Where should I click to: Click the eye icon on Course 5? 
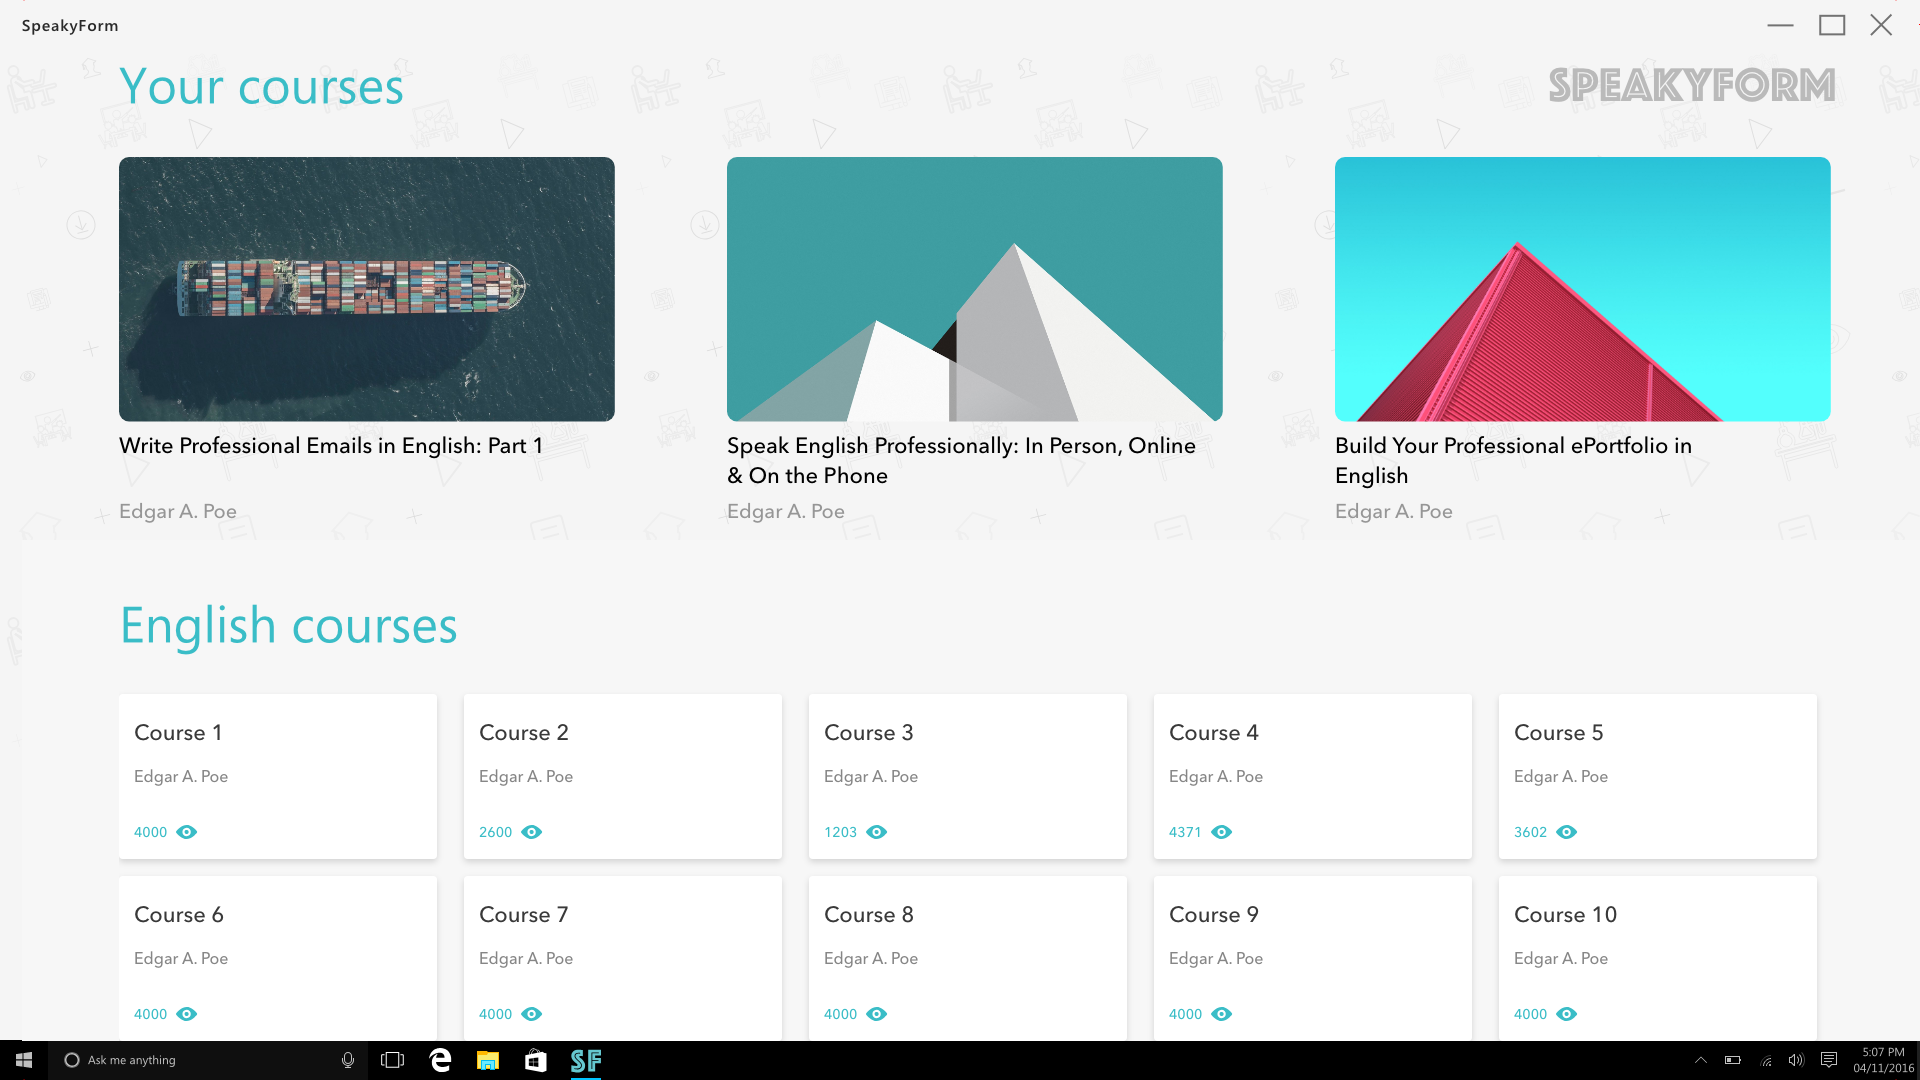pos(1567,832)
